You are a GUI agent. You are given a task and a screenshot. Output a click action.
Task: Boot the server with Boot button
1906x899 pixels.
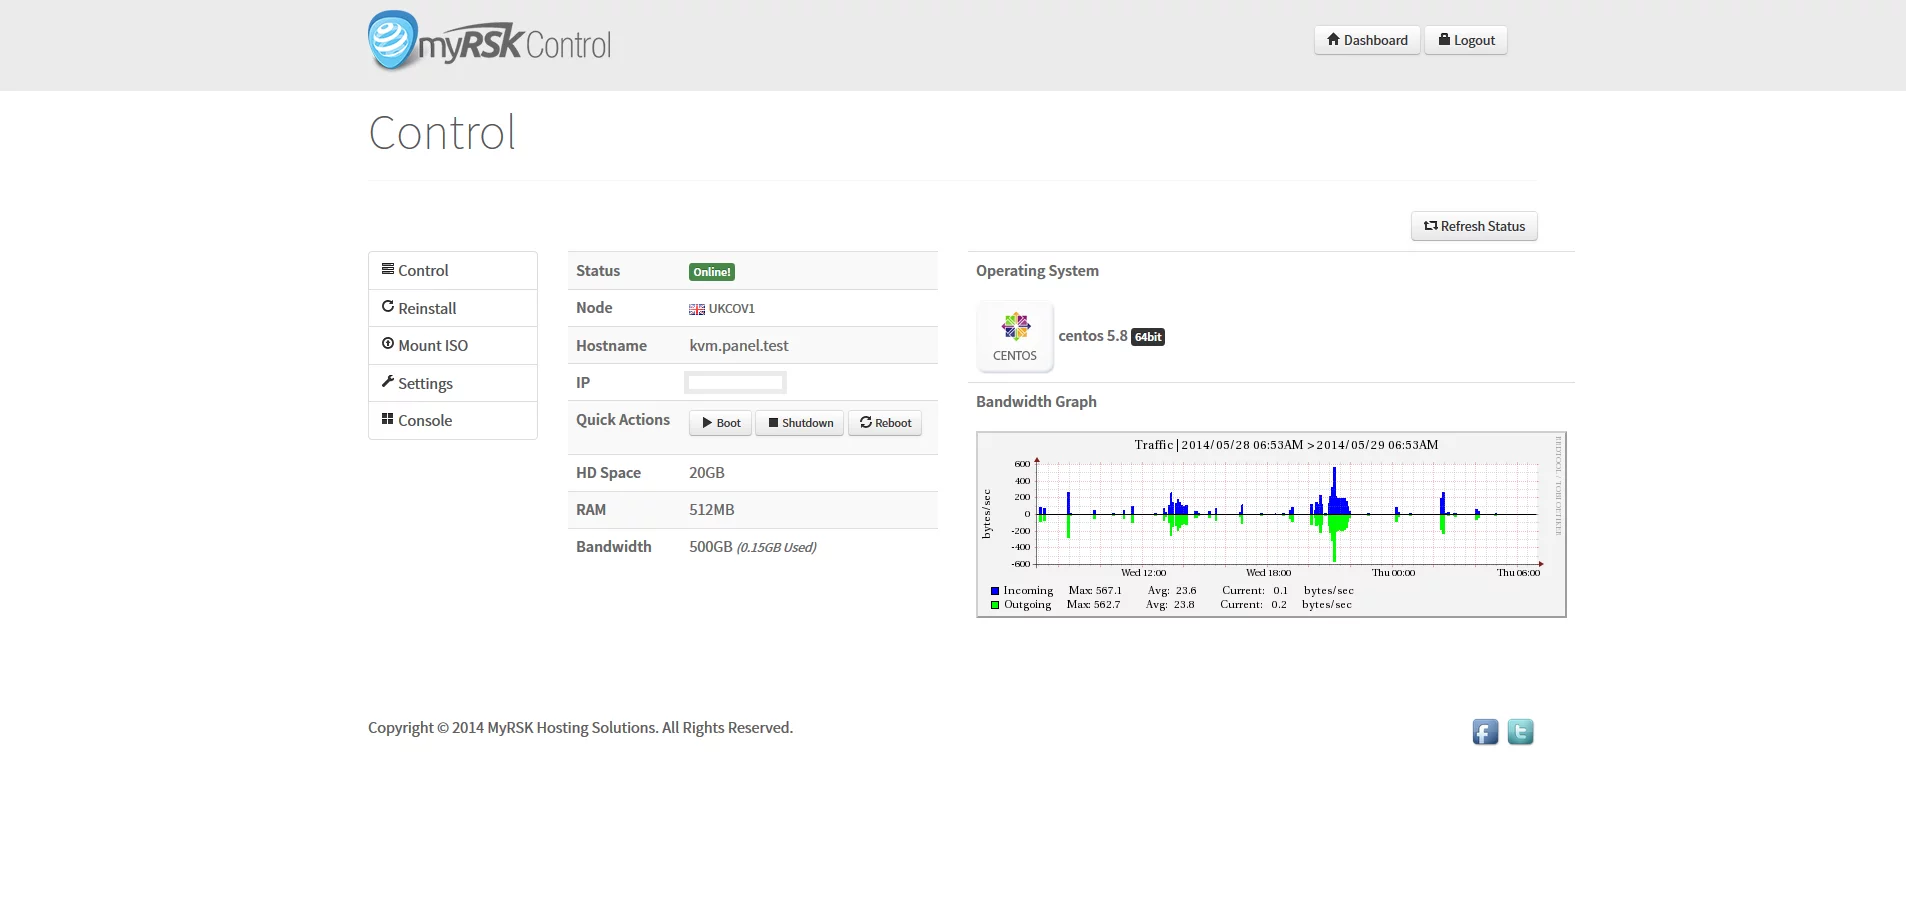coord(720,423)
